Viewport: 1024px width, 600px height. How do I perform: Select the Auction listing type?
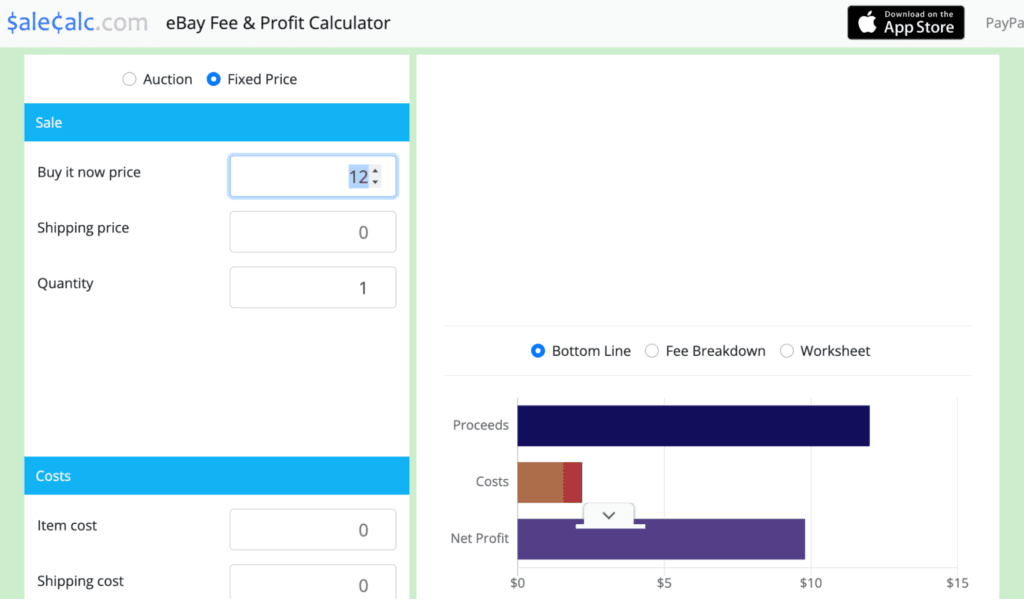click(130, 79)
